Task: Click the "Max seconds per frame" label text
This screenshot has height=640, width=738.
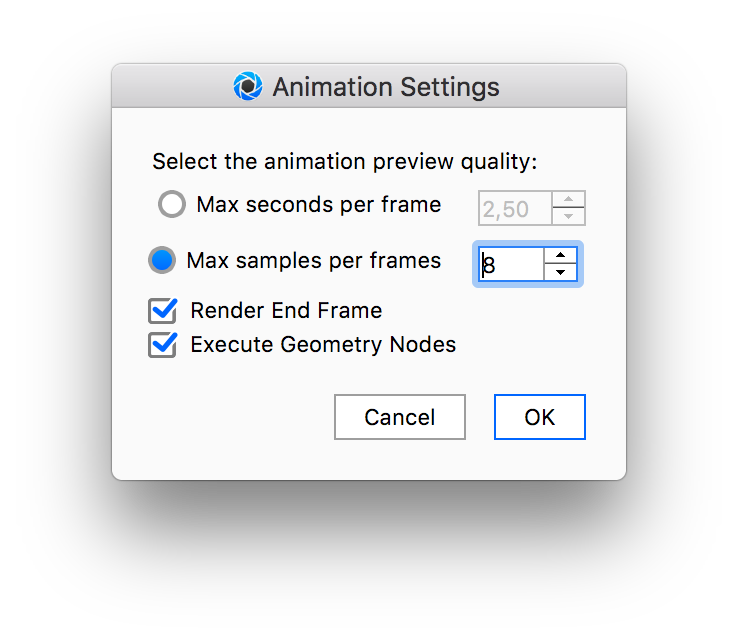Action: tap(318, 205)
